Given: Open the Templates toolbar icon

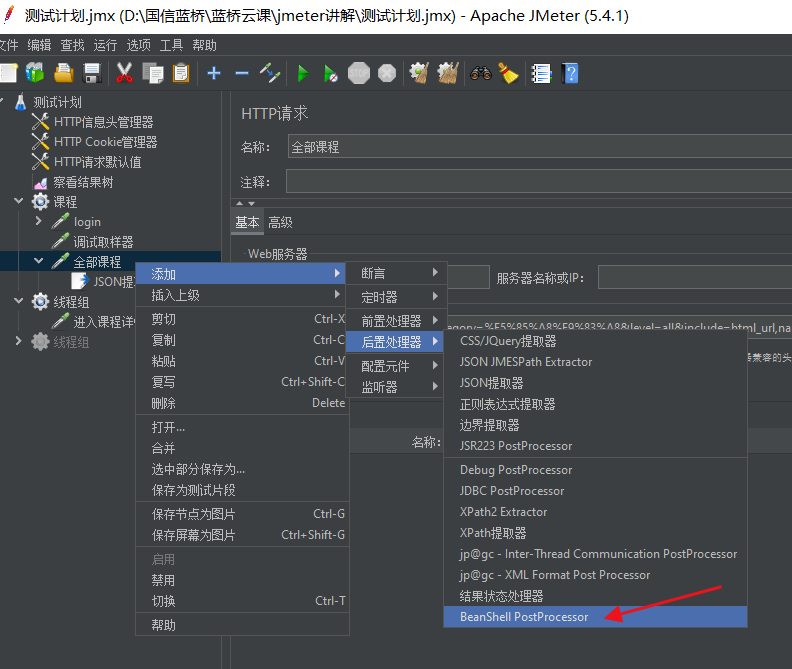Looking at the screenshot, I should pyautogui.click(x=35, y=74).
